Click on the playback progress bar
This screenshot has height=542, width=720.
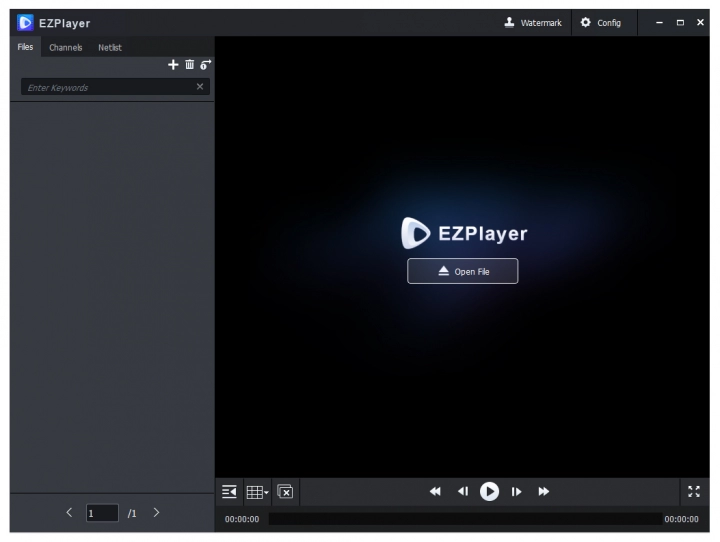pos(465,519)
